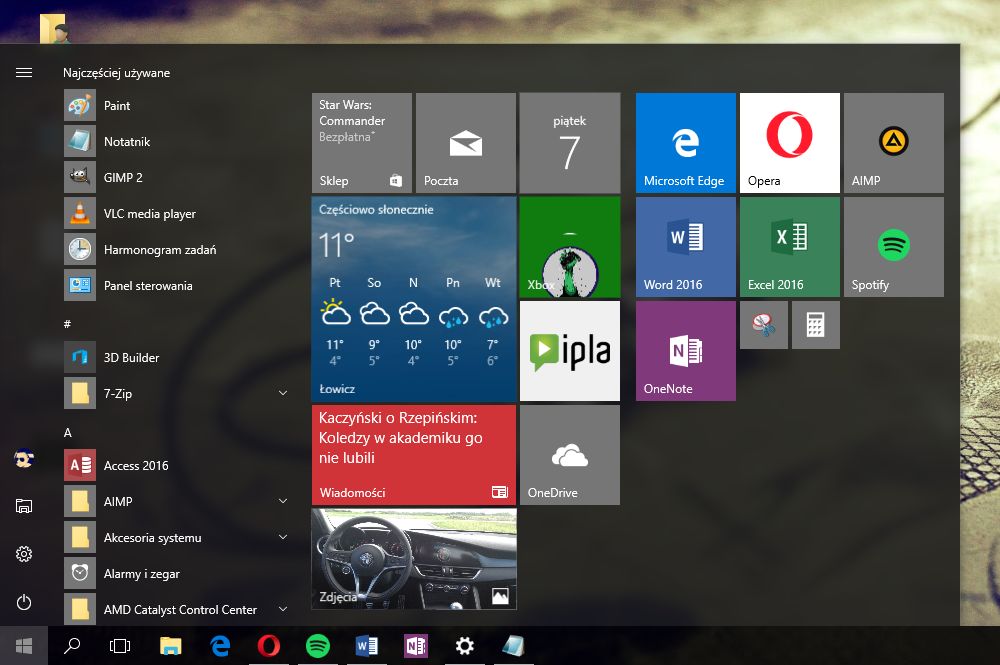Open the Snipping Tool small tile

[763, 325]
